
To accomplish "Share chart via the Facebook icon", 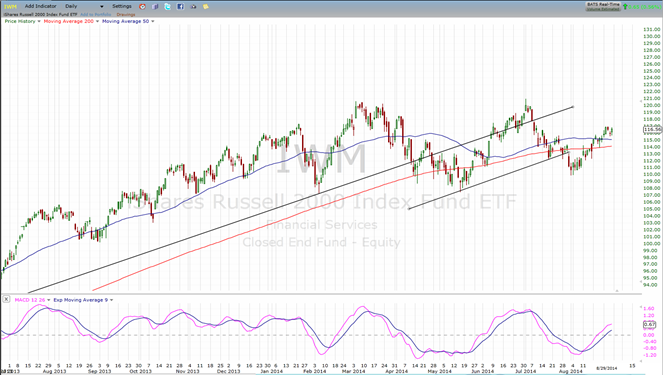I will pyautogui.click(x=181, y=6).
